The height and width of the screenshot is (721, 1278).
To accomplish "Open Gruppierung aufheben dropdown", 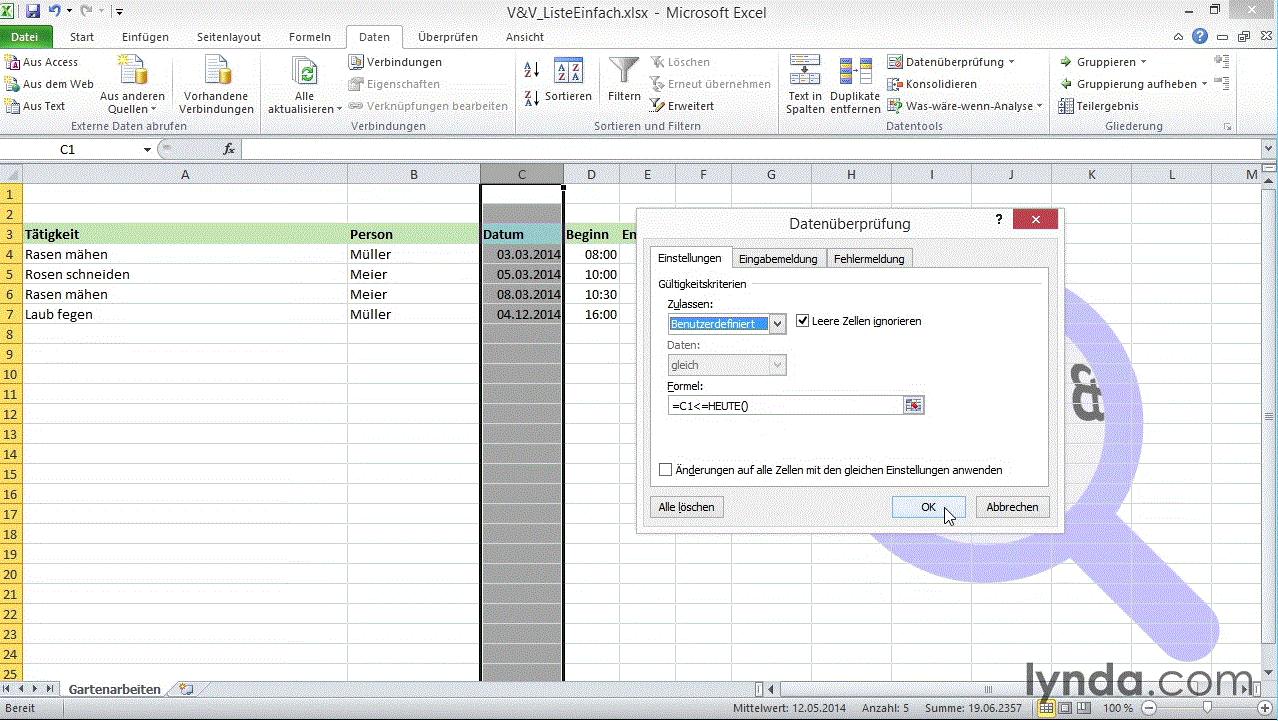I will click(1203, 84).
